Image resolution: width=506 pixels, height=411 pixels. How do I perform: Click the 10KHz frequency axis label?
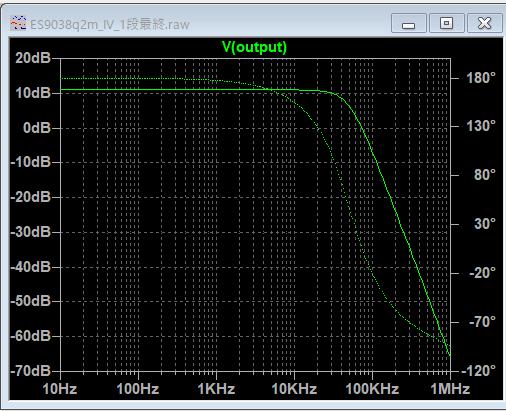pyautogui.click(x=294, y=389)
